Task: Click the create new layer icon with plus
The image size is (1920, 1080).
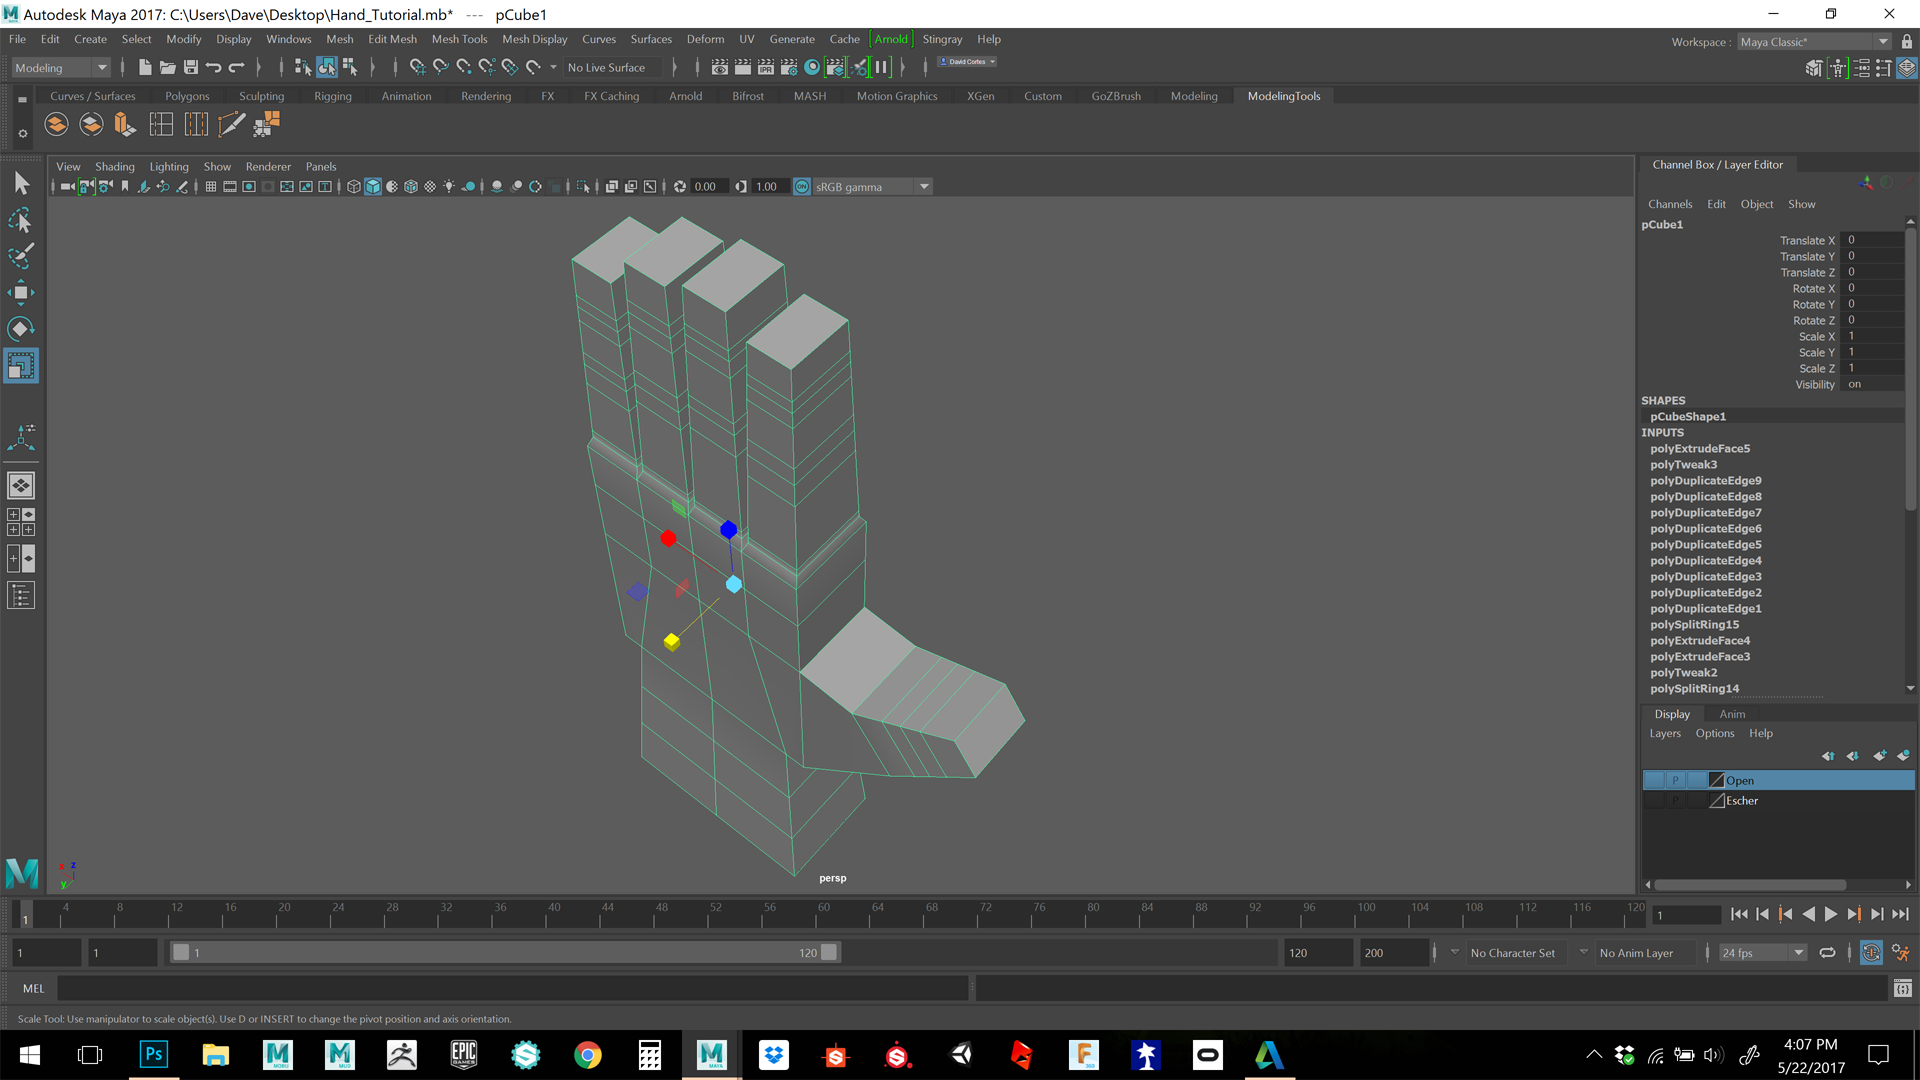Action: pos(1879,756)
